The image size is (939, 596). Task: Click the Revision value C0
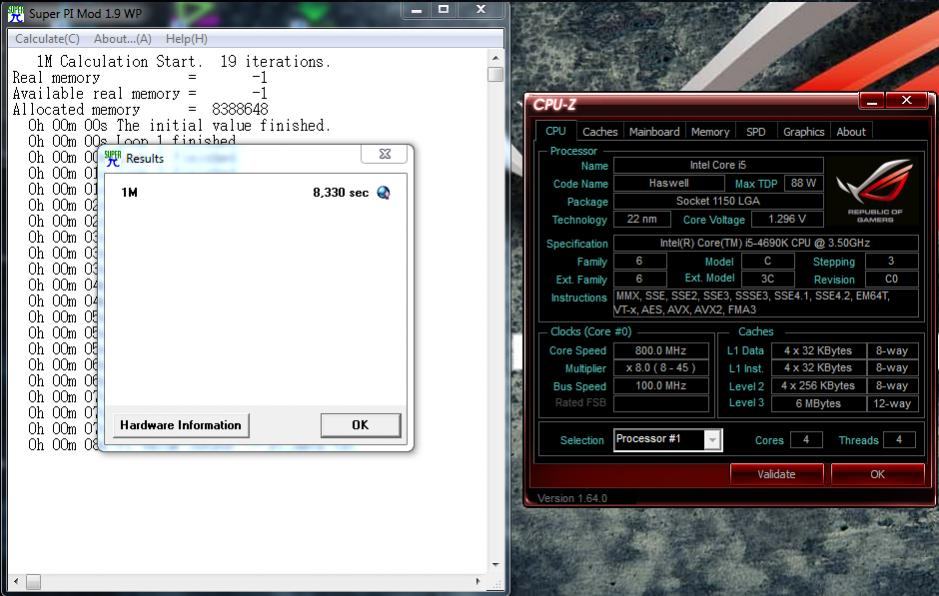click(x=892, y=279)
